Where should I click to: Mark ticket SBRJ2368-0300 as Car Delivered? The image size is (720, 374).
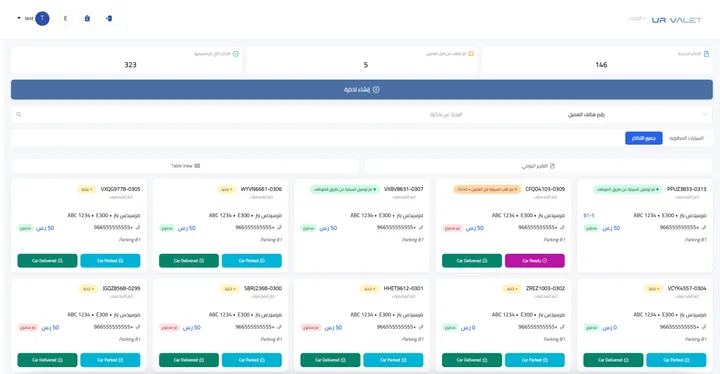(189, 360)
